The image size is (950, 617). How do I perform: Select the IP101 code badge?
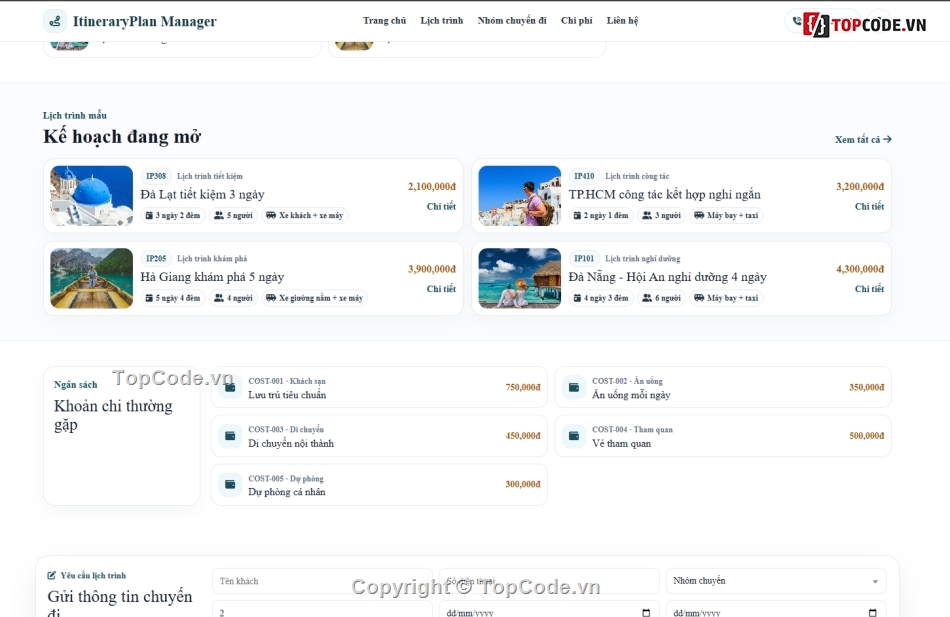[584, 259]
